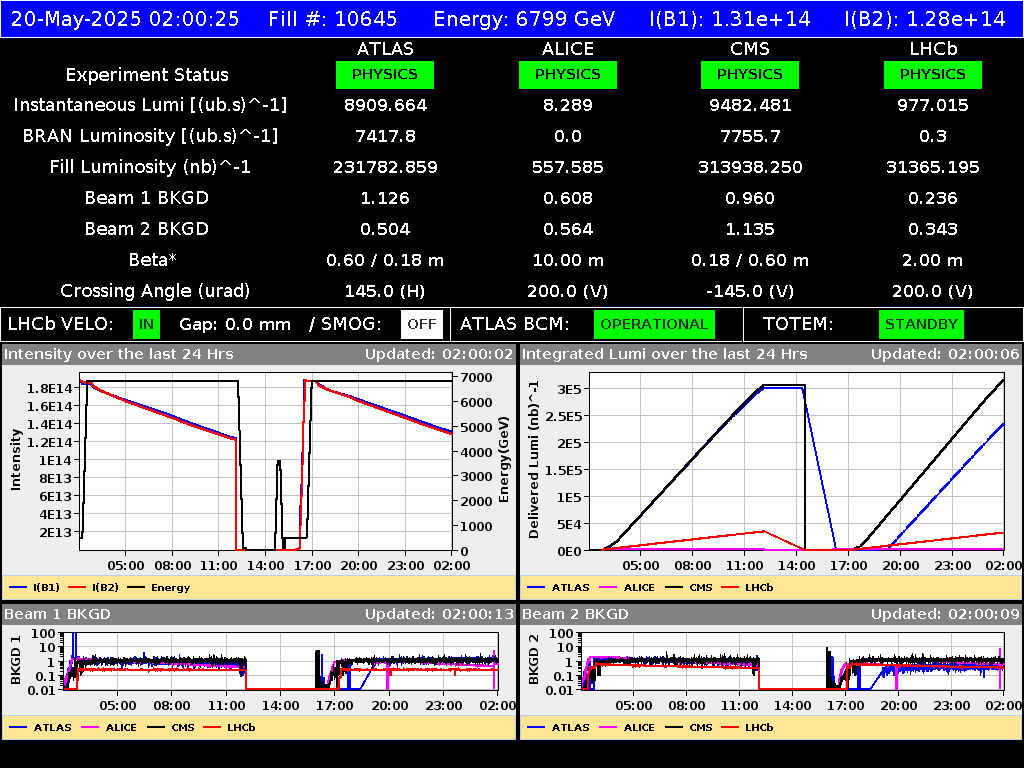The image size is (1024, 768).
Task: Click the CMS PHYSICS status badge
Action: (x=750, y=74)
